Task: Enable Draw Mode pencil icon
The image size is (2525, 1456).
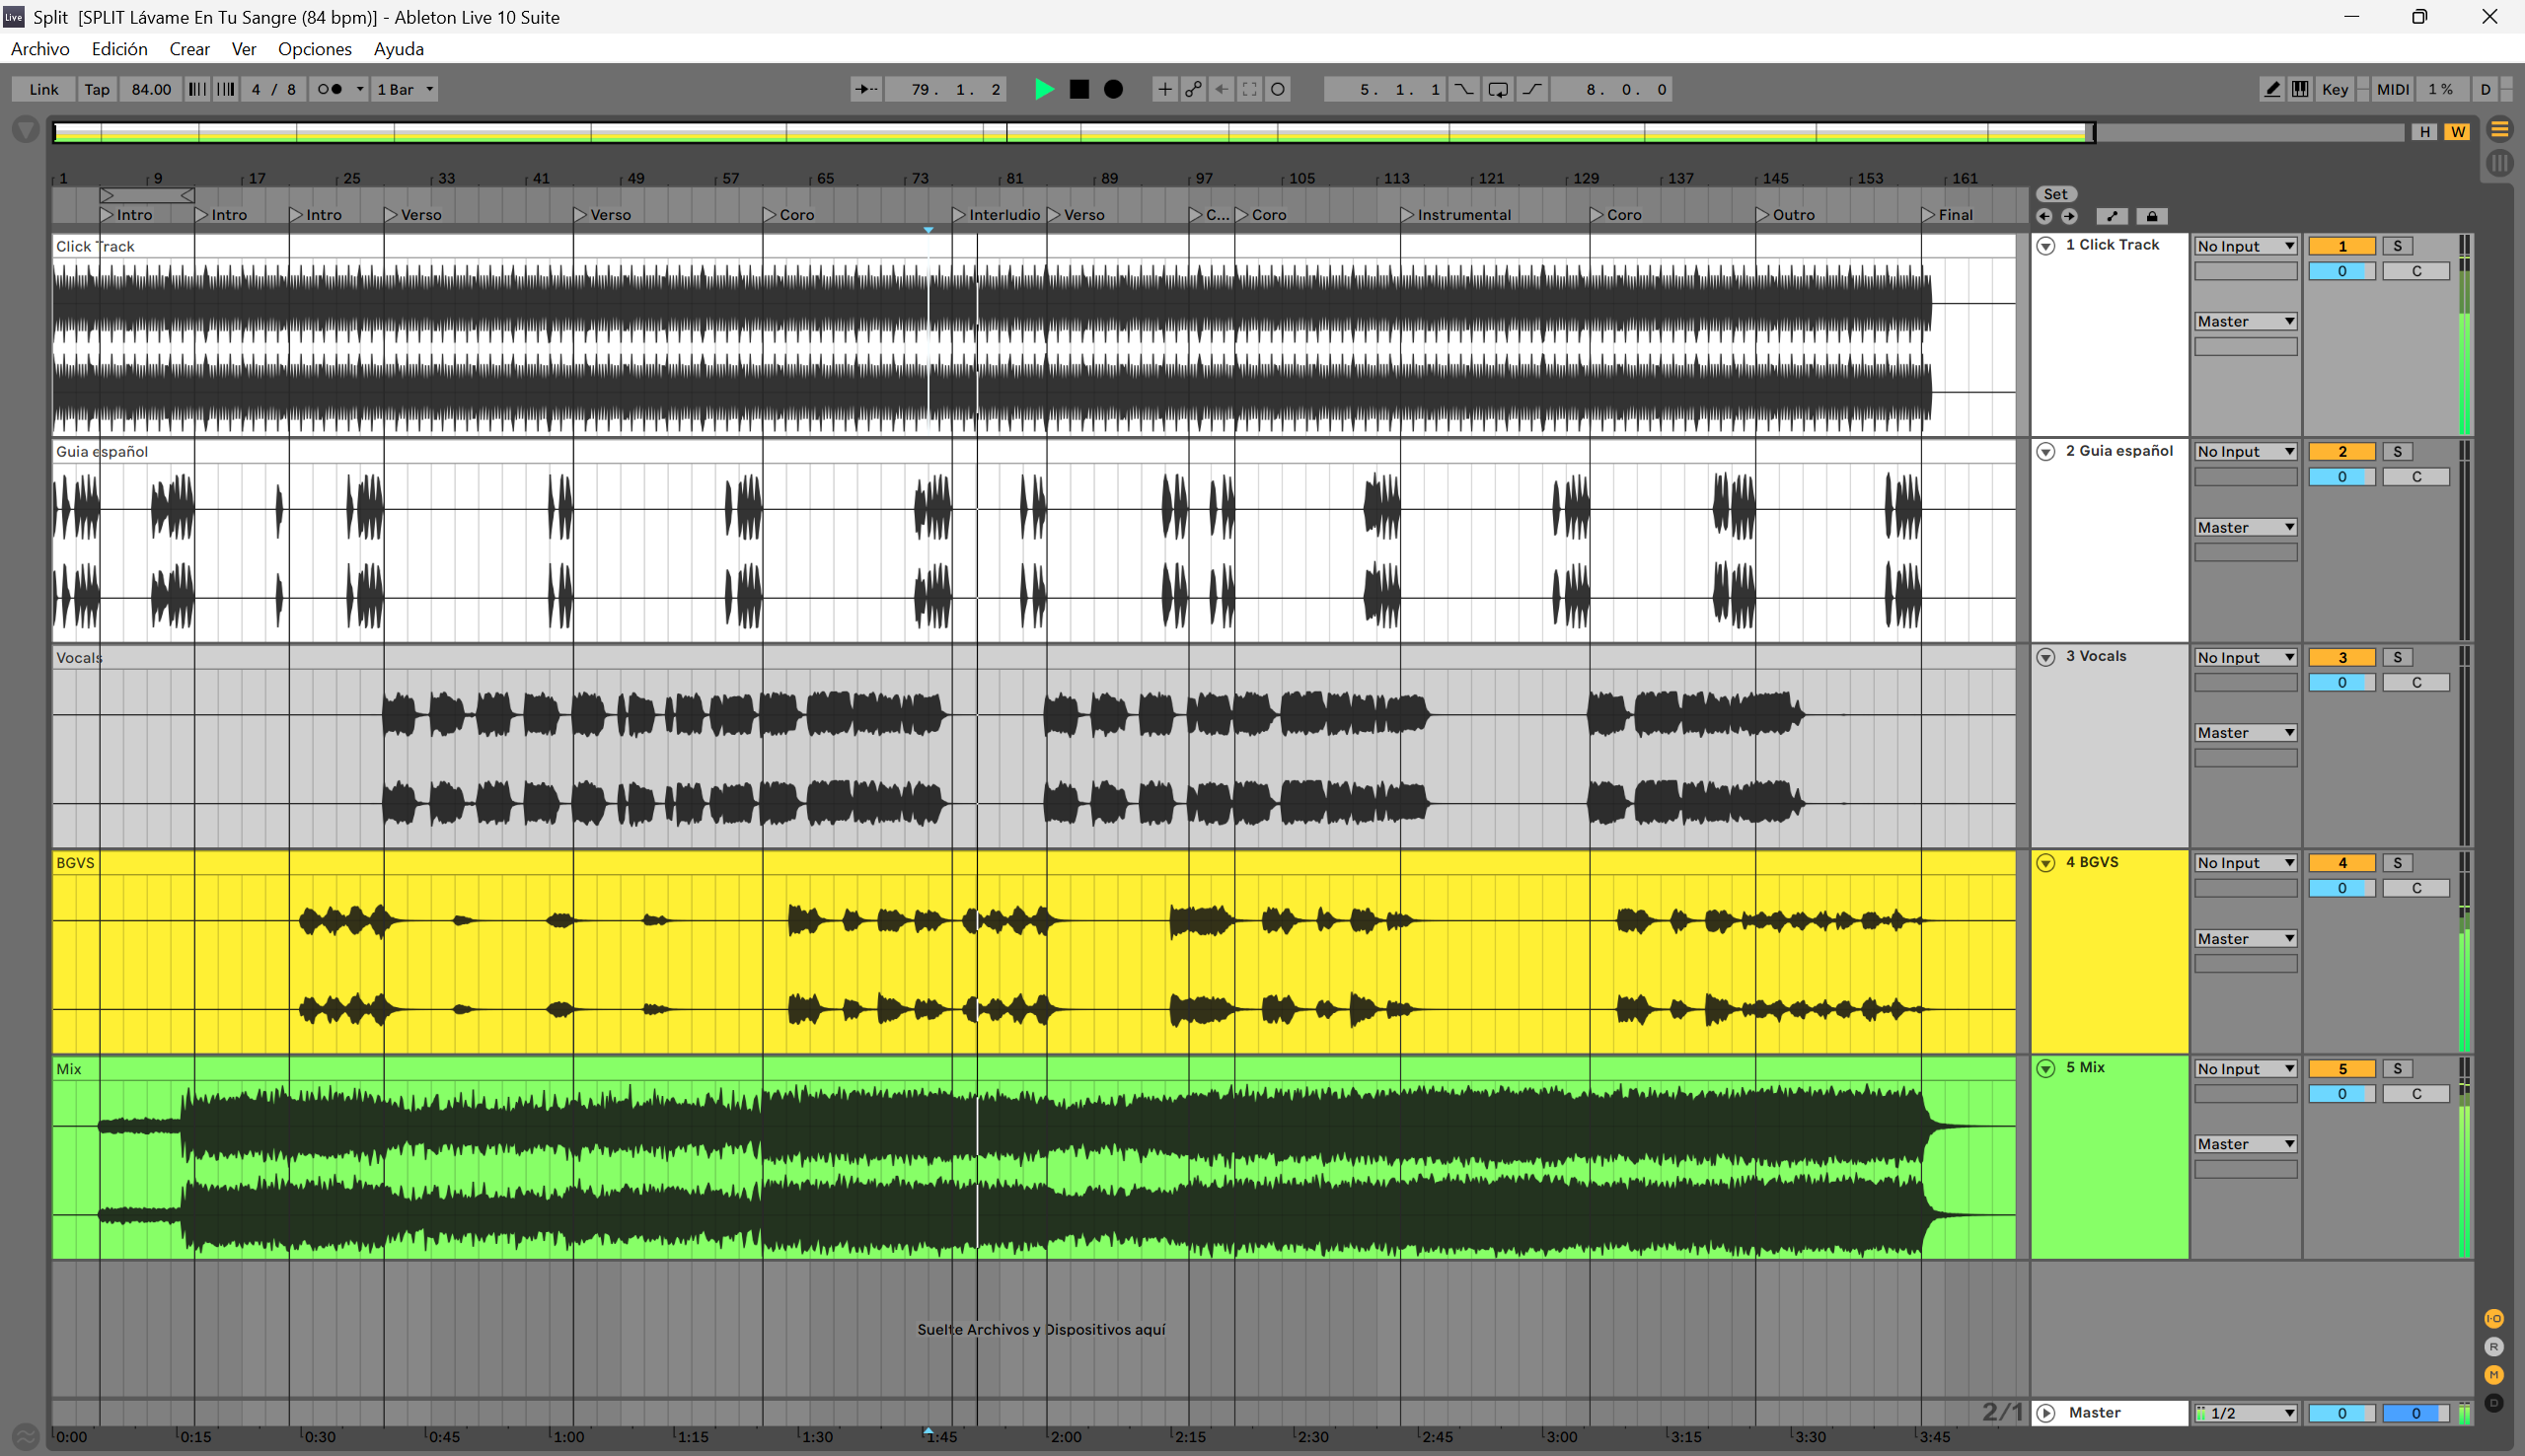Action: pyautogui.click(x=2271, y=89)
